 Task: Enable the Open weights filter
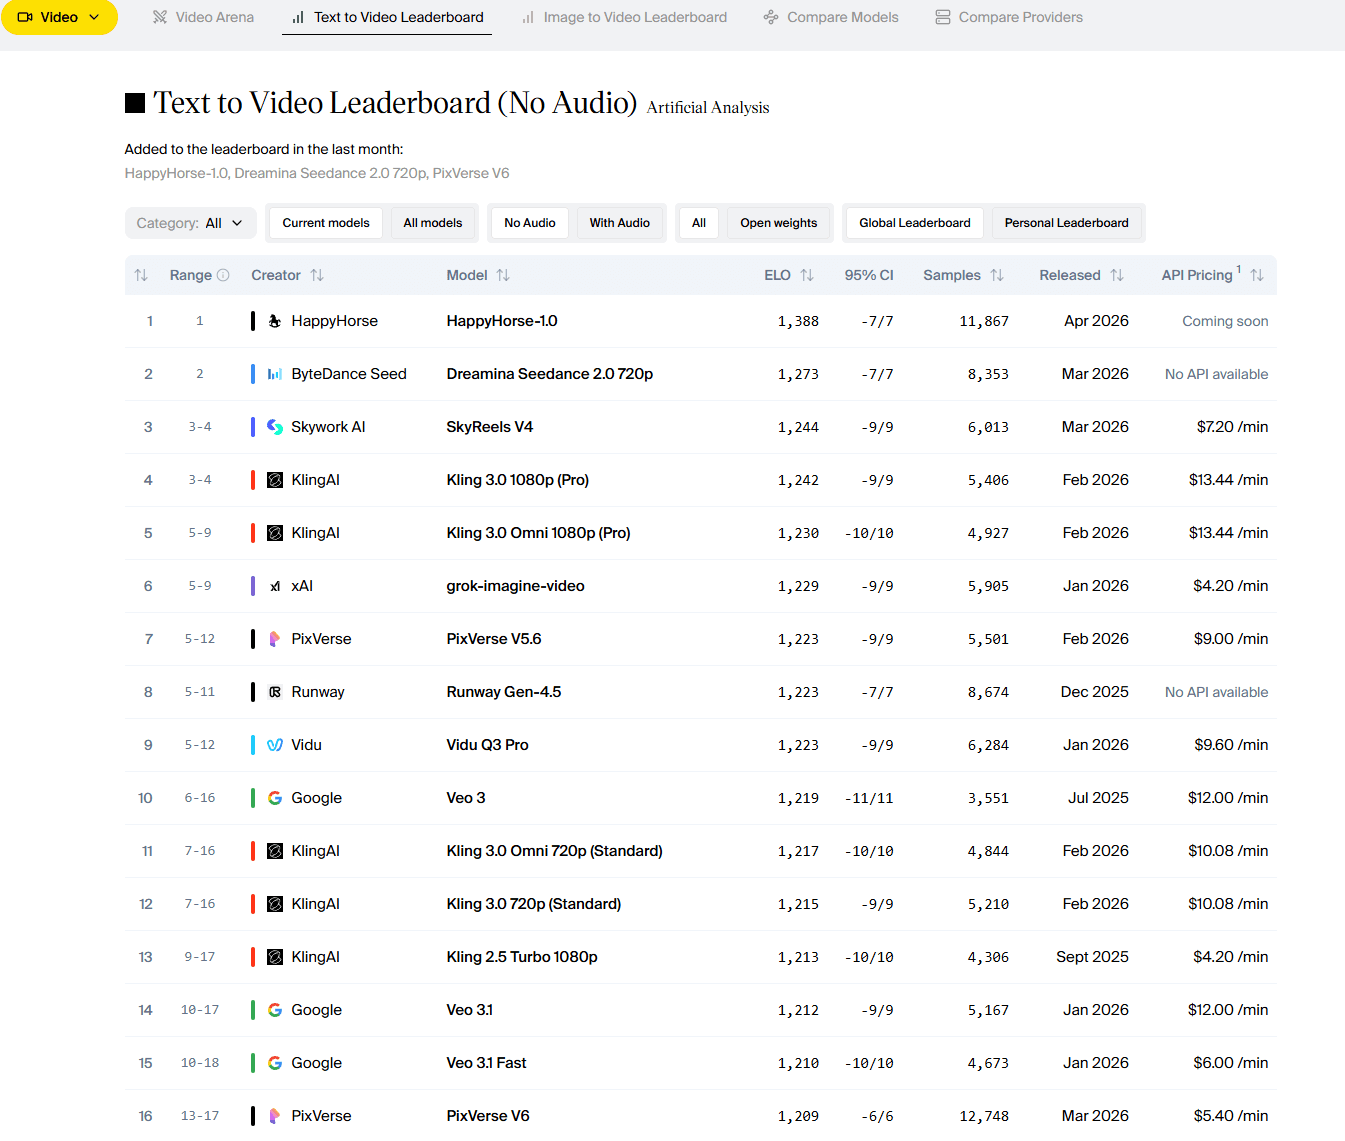779,222
